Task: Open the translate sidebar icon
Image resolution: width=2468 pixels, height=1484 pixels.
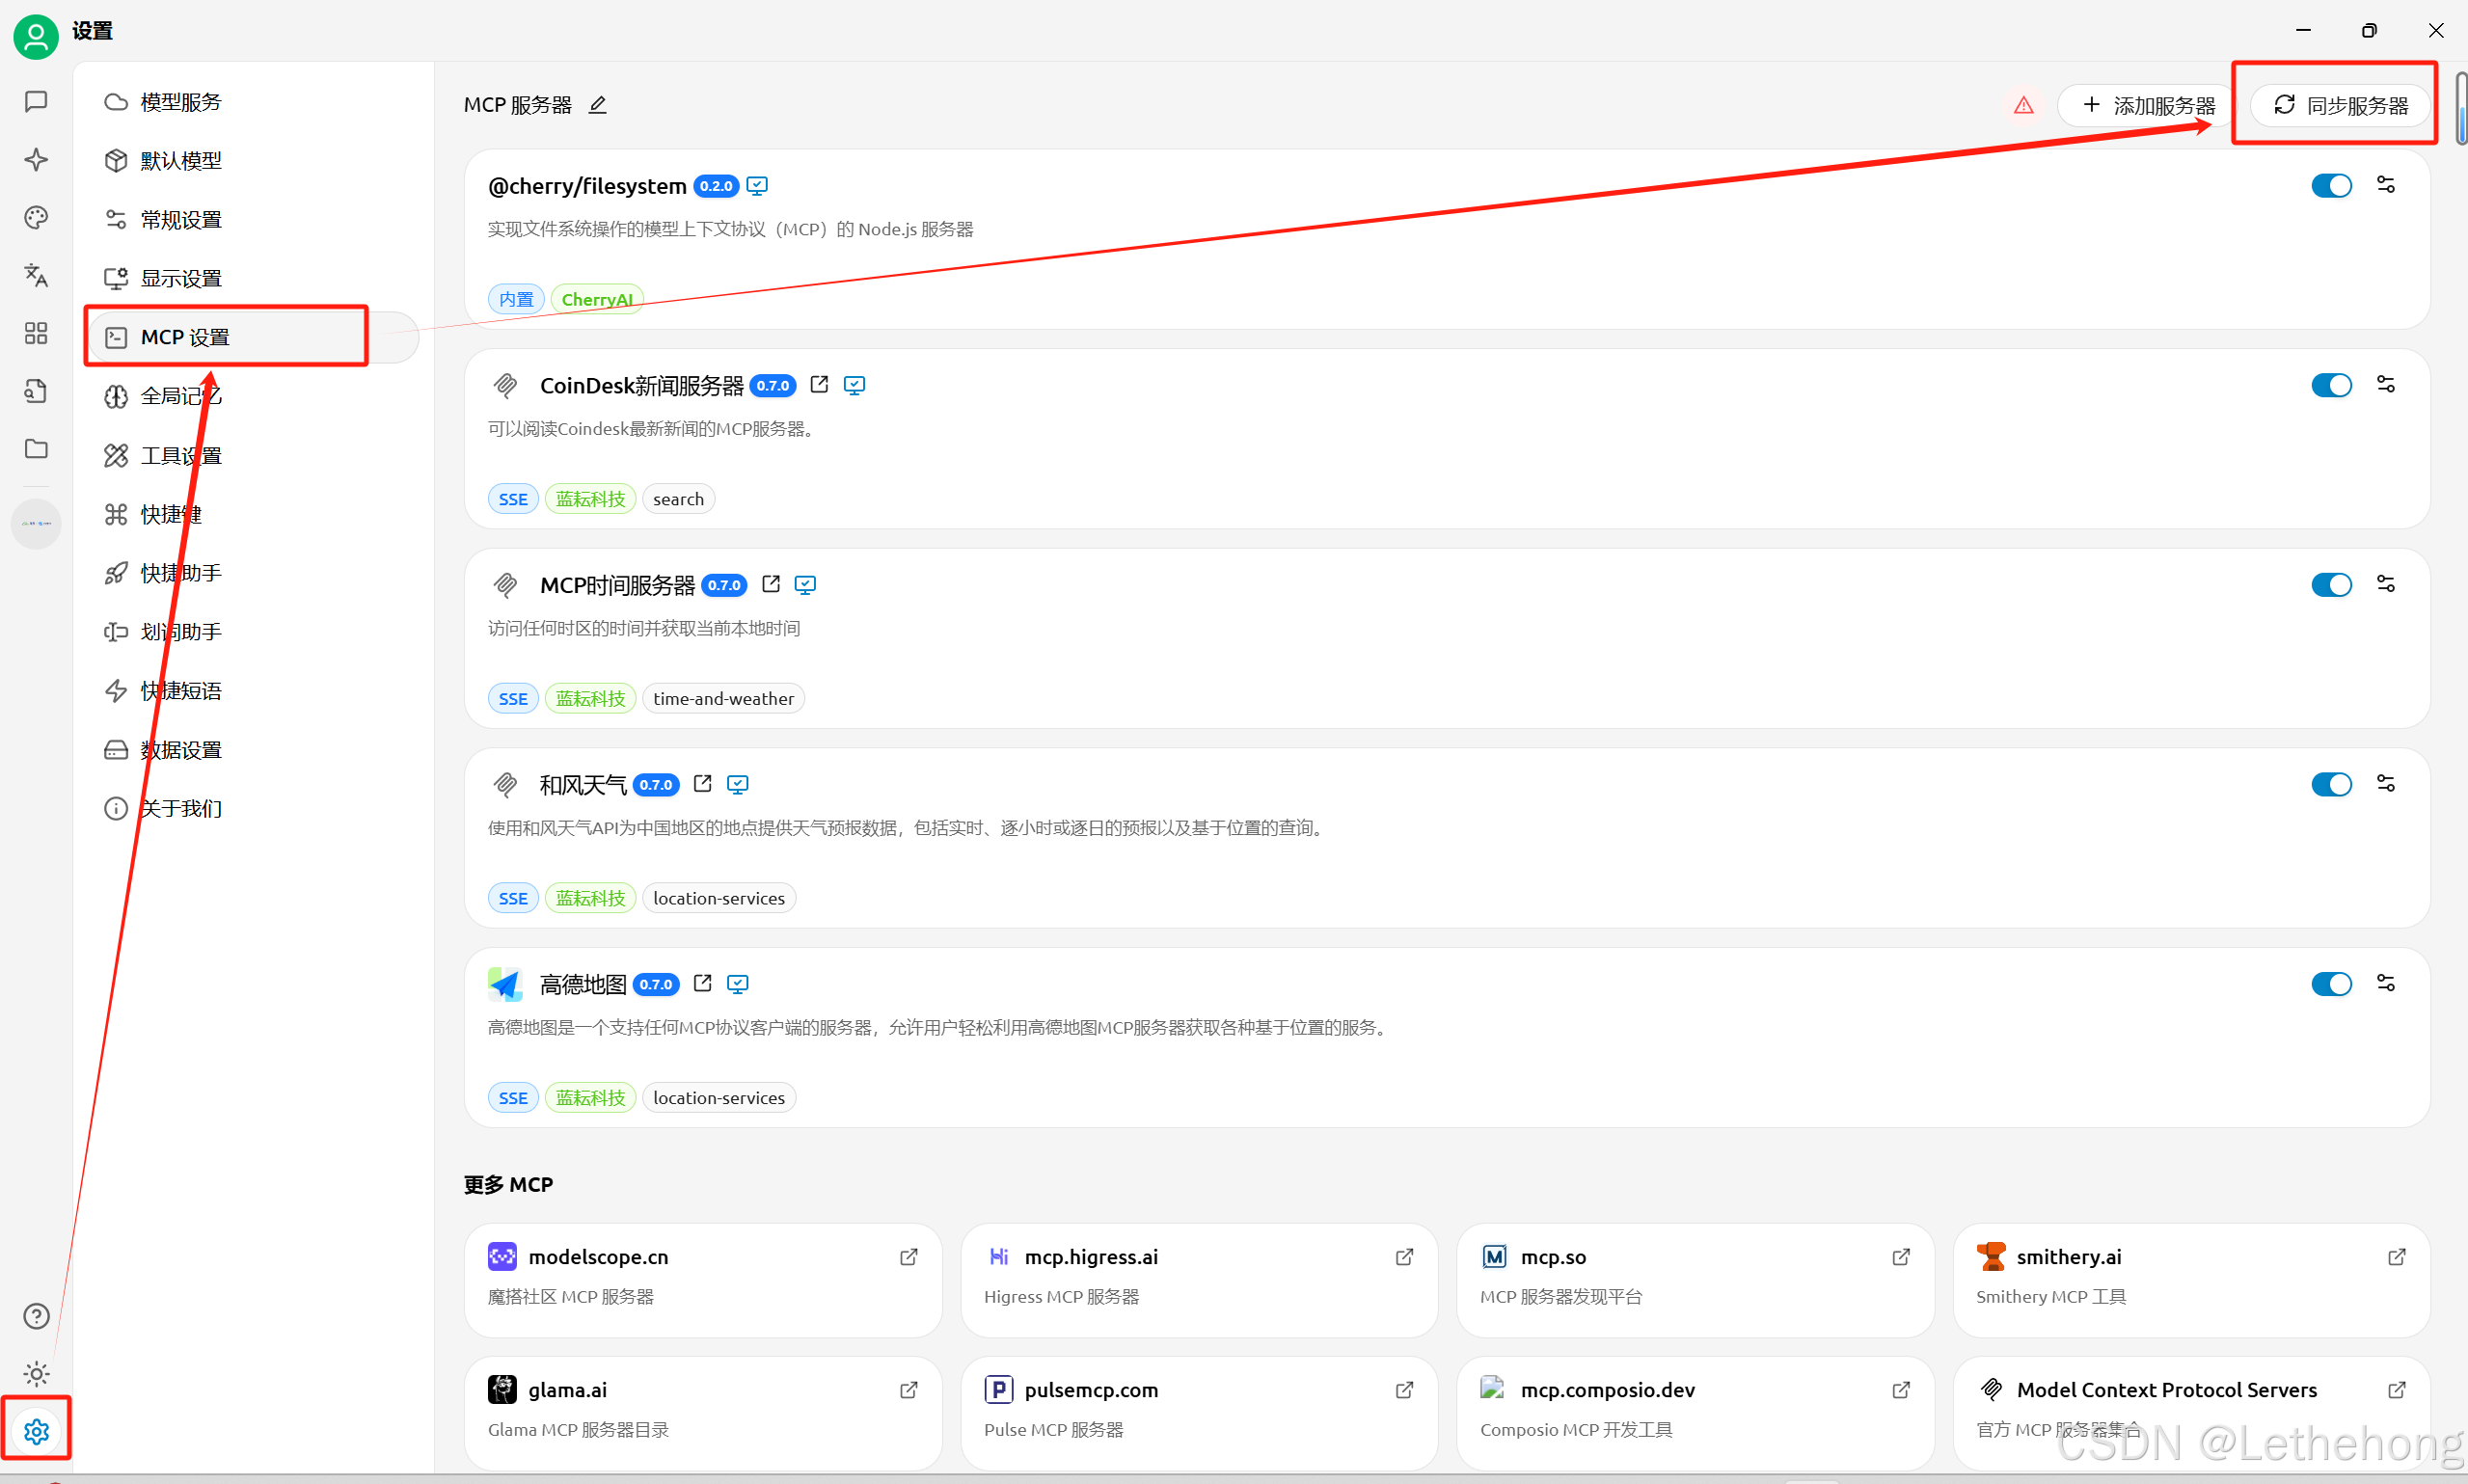Action: tap(36, 275)
